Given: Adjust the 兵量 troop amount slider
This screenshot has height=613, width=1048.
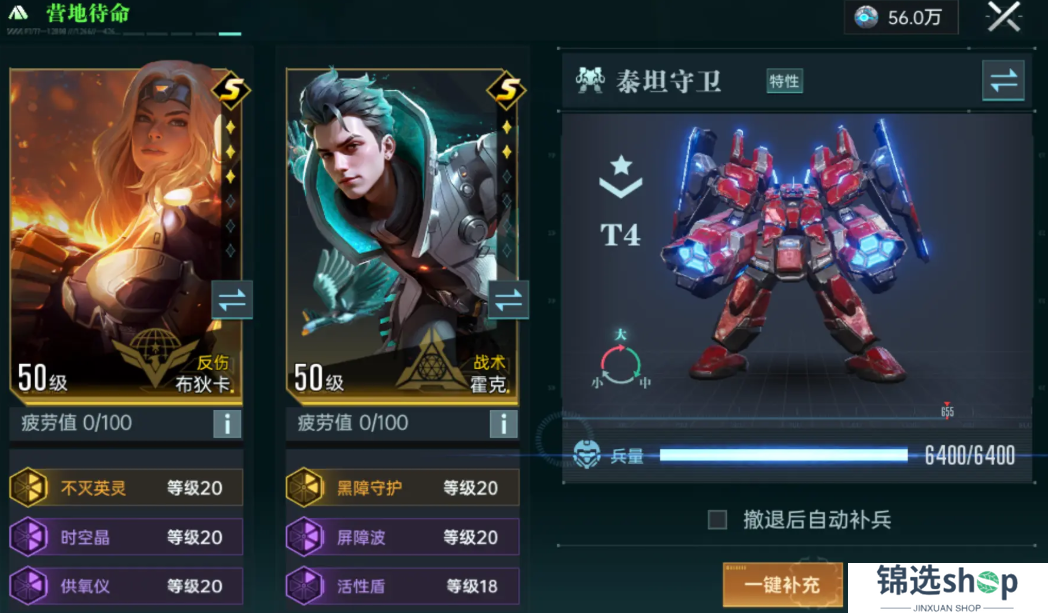Looking at the screenshot, I should pos(783,455).
